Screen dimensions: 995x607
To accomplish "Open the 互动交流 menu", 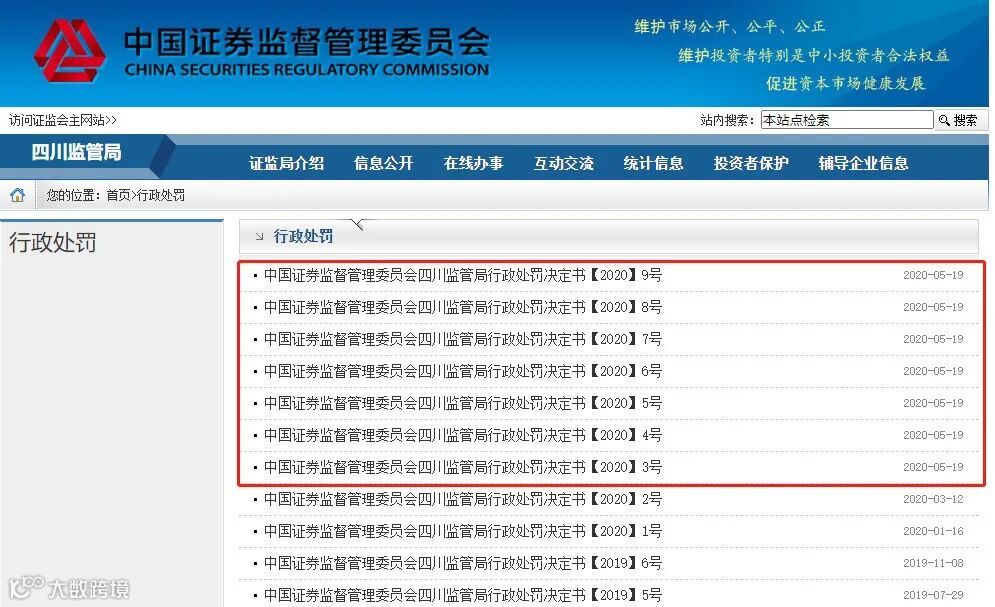I will (563, 164).
